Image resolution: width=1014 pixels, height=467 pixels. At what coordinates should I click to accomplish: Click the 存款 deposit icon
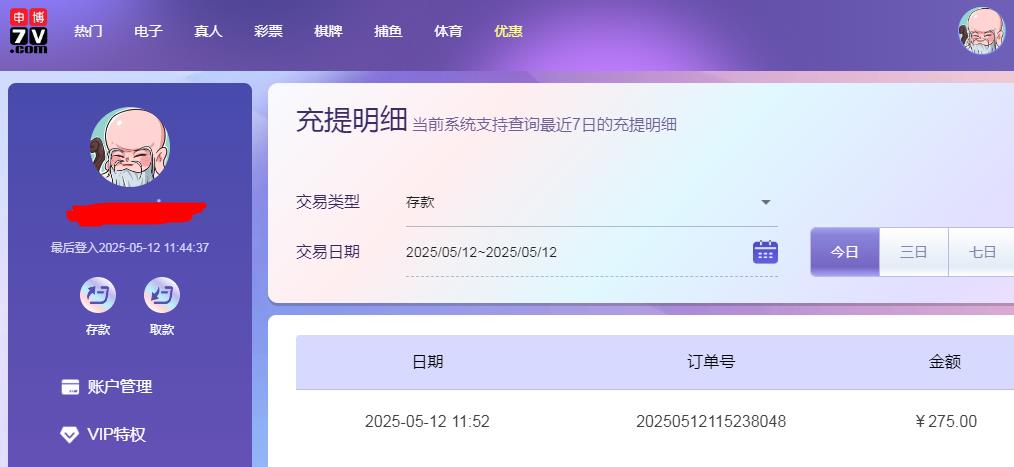(x=98, y=295)
